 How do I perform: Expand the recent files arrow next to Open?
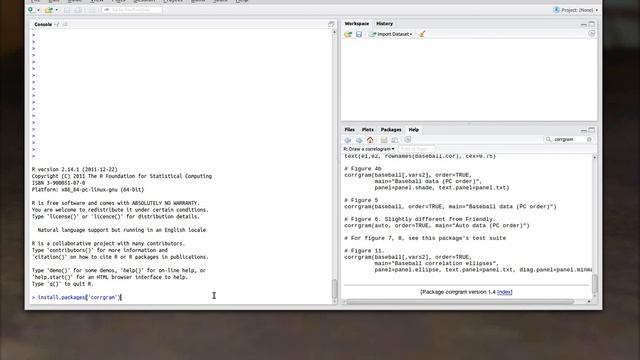[56, 10]
